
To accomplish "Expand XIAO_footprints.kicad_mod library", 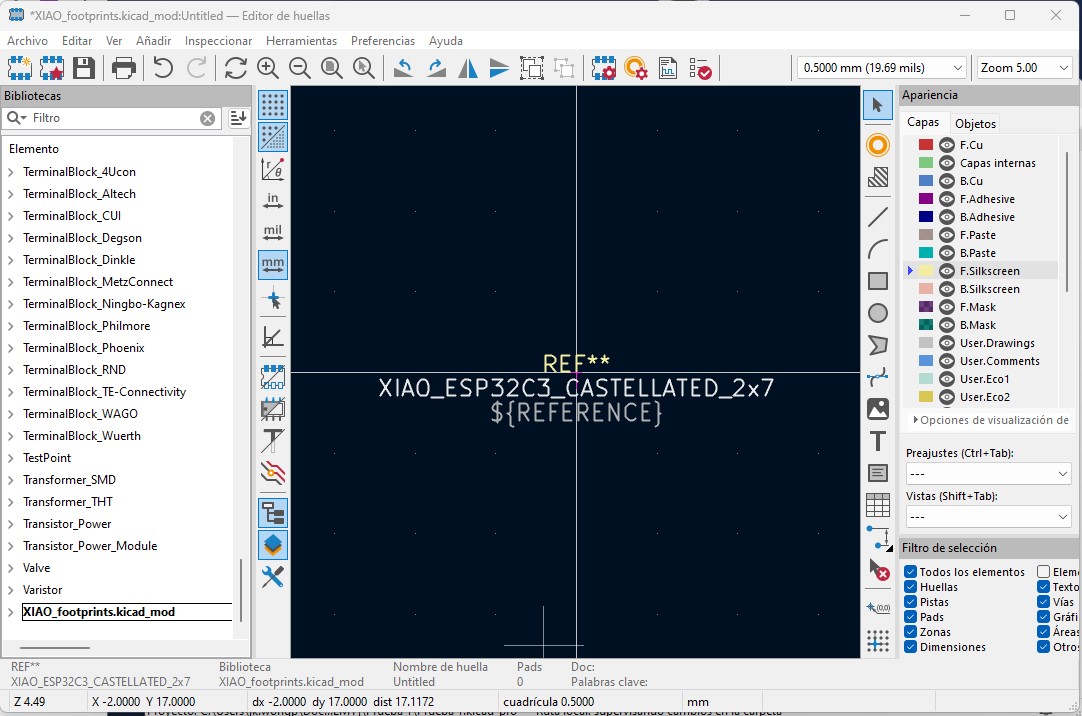I will click(x=10, y=613).
